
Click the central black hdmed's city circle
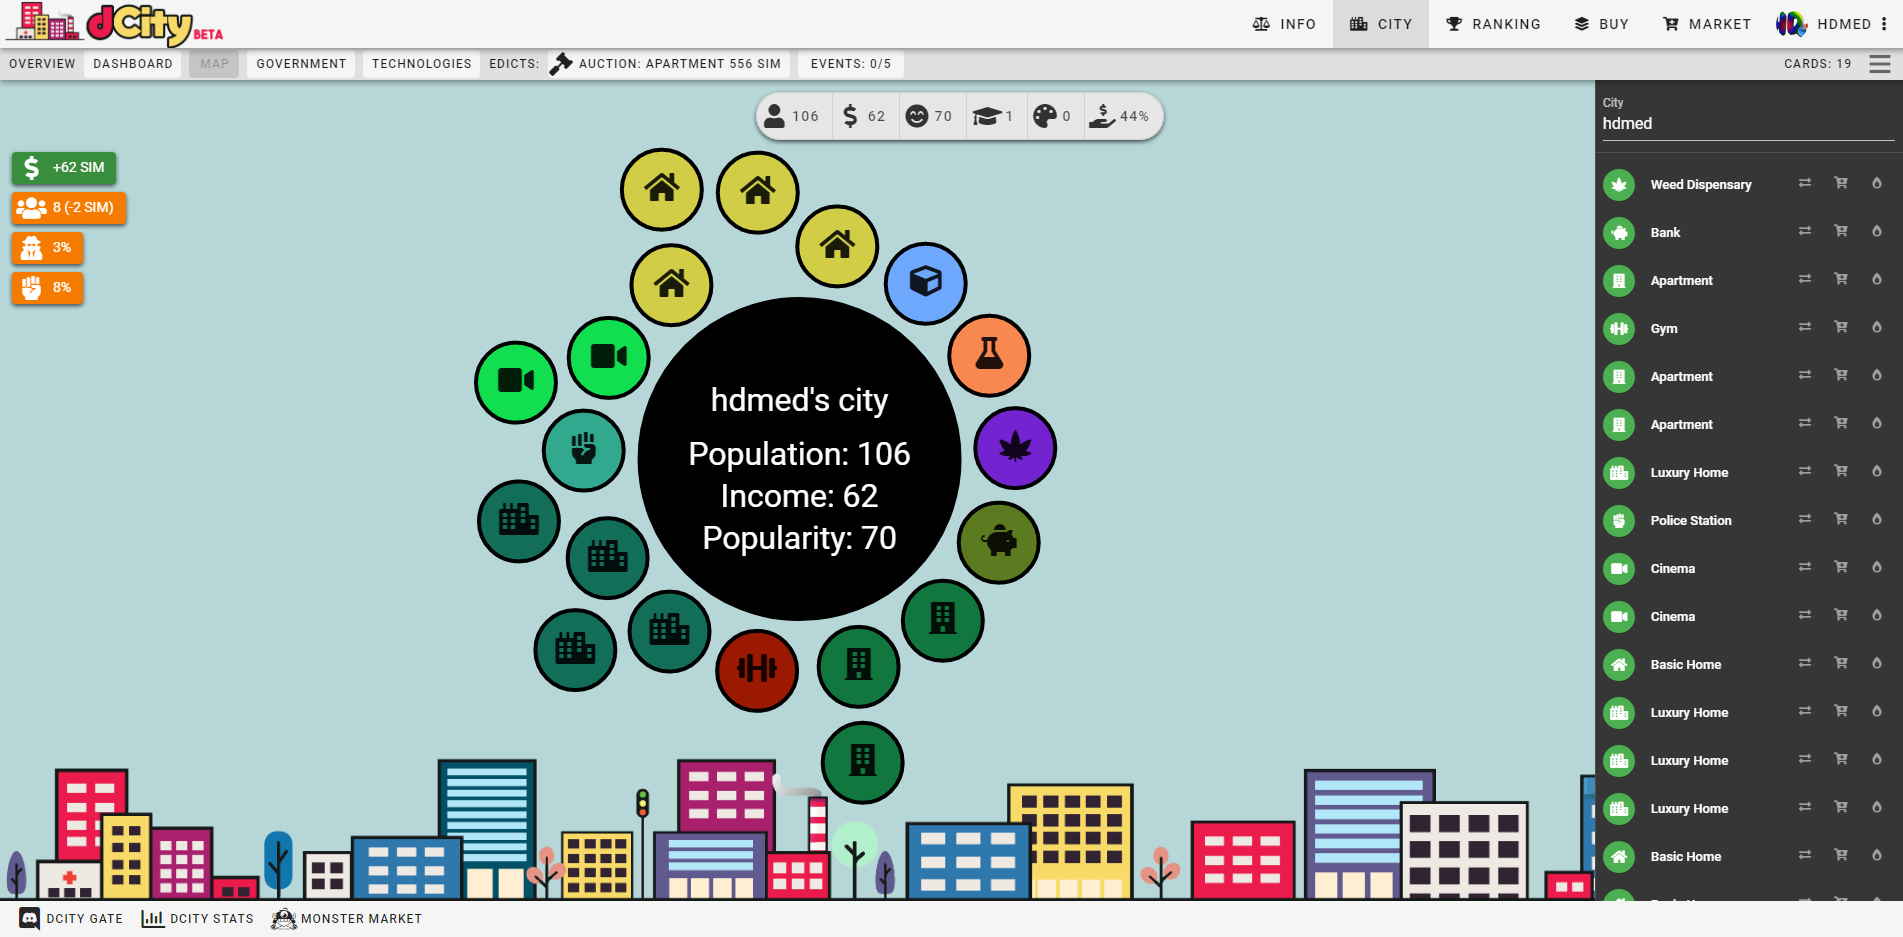coord(799,459)
